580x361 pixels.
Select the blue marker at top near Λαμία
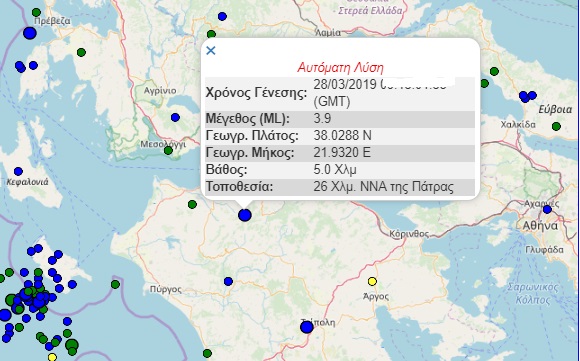coord(222,16)
